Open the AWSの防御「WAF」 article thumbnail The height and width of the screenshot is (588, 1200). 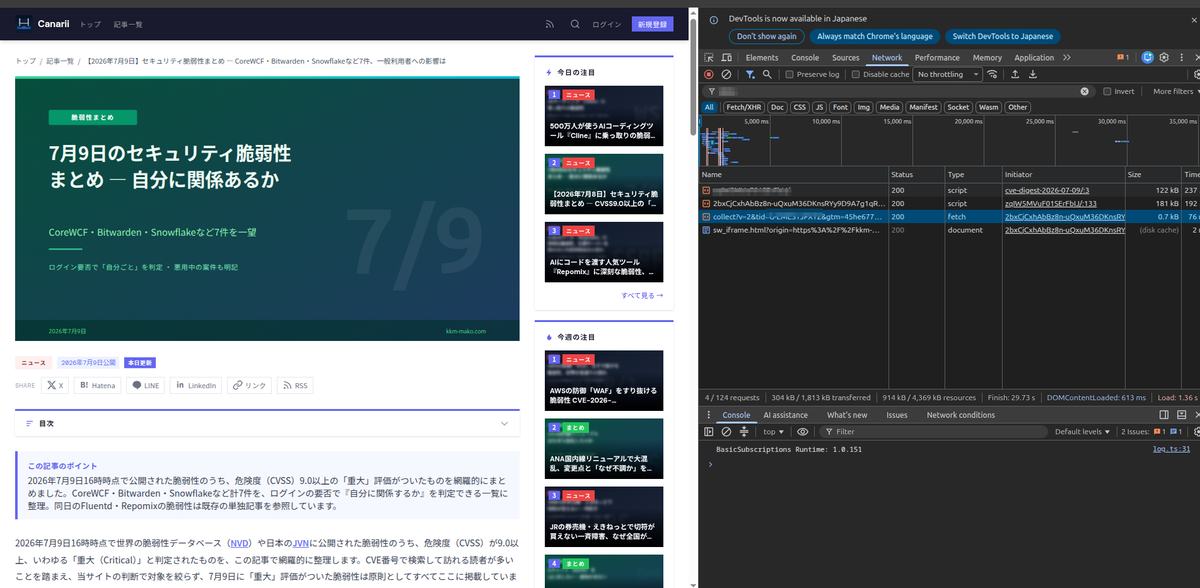[x=604, y=380]
